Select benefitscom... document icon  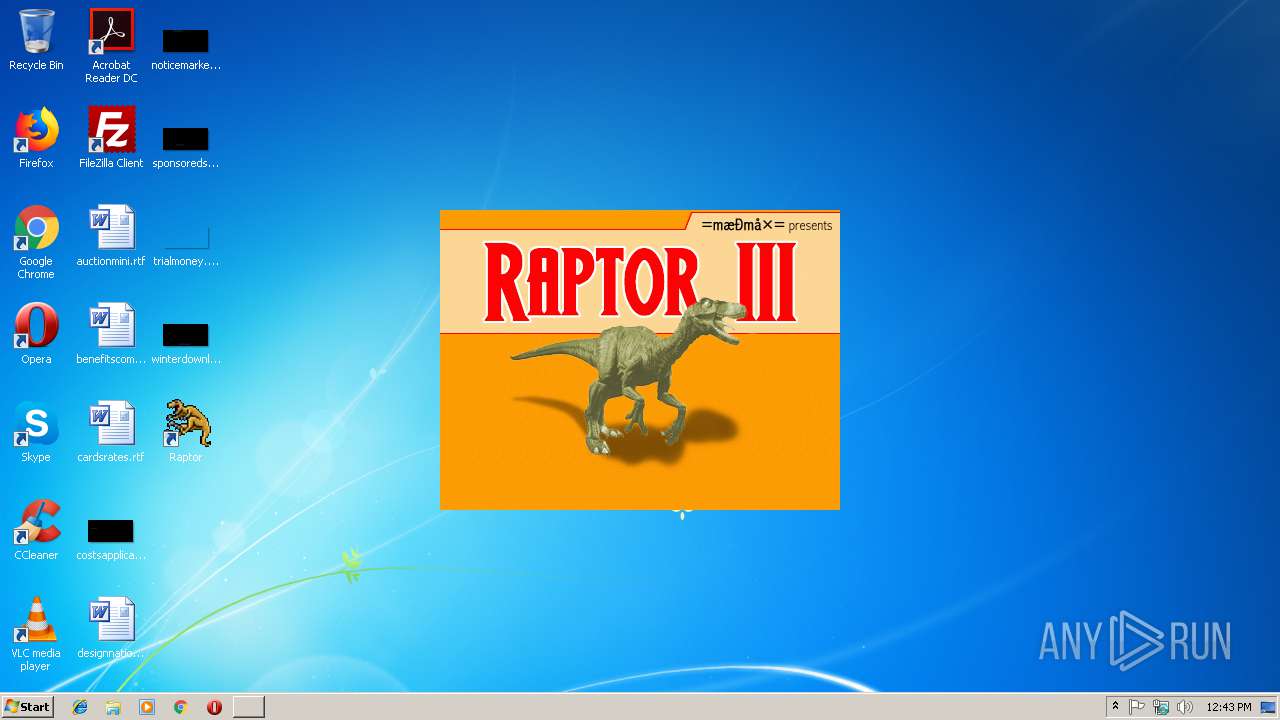[111, 334]
